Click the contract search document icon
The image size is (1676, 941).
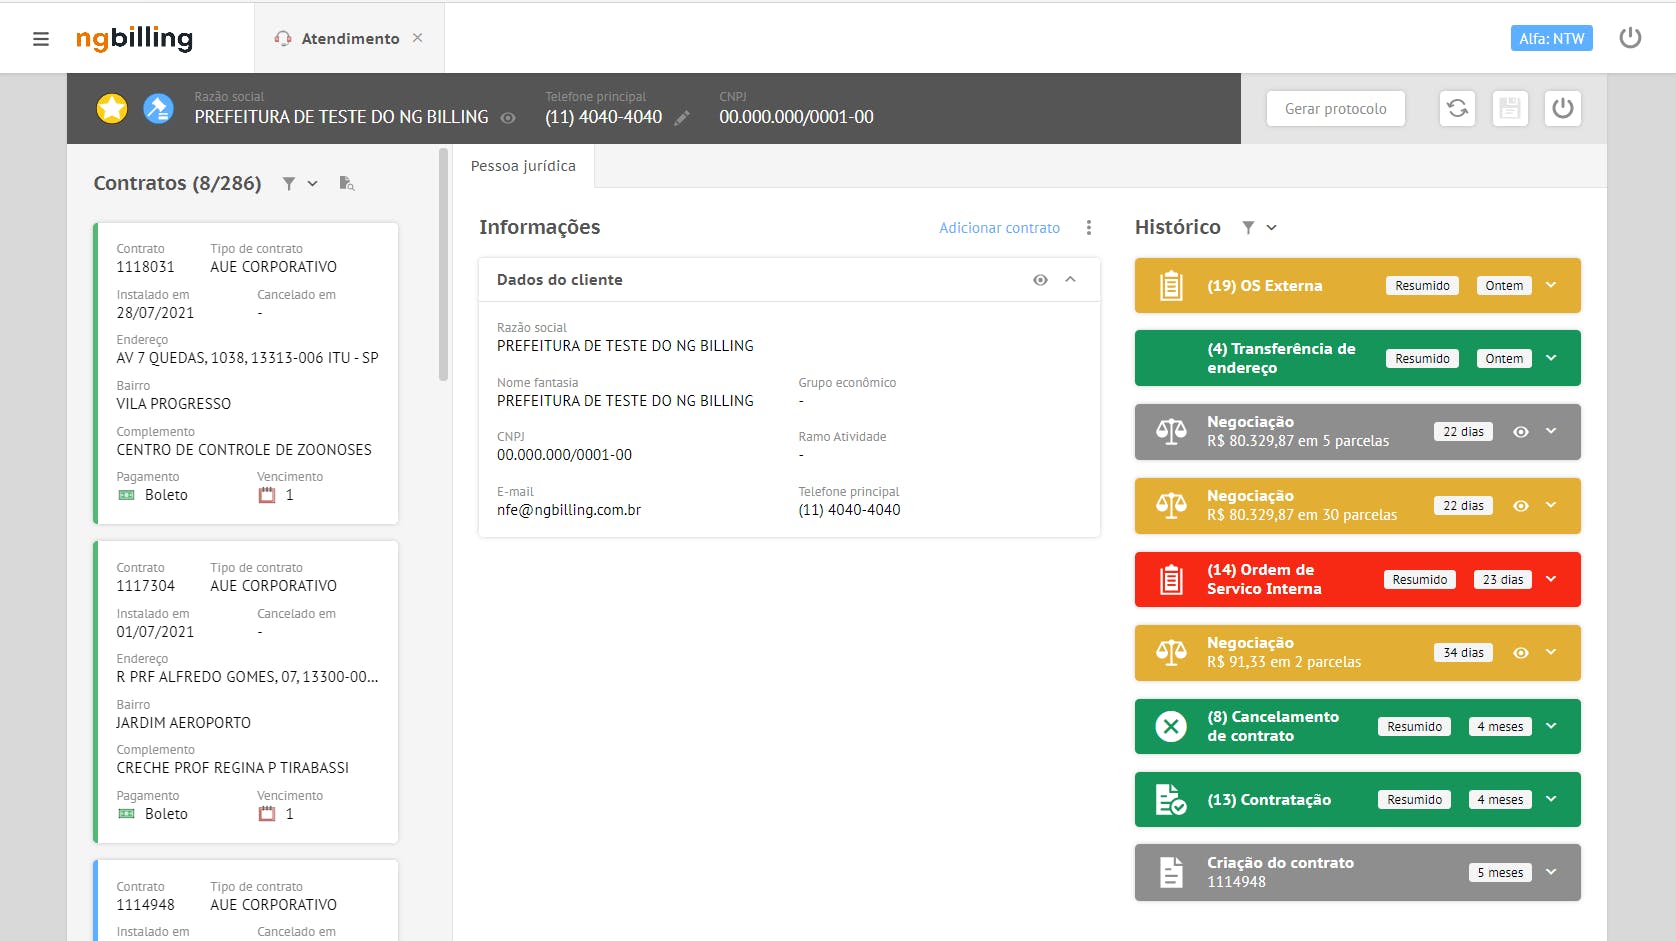347,183
